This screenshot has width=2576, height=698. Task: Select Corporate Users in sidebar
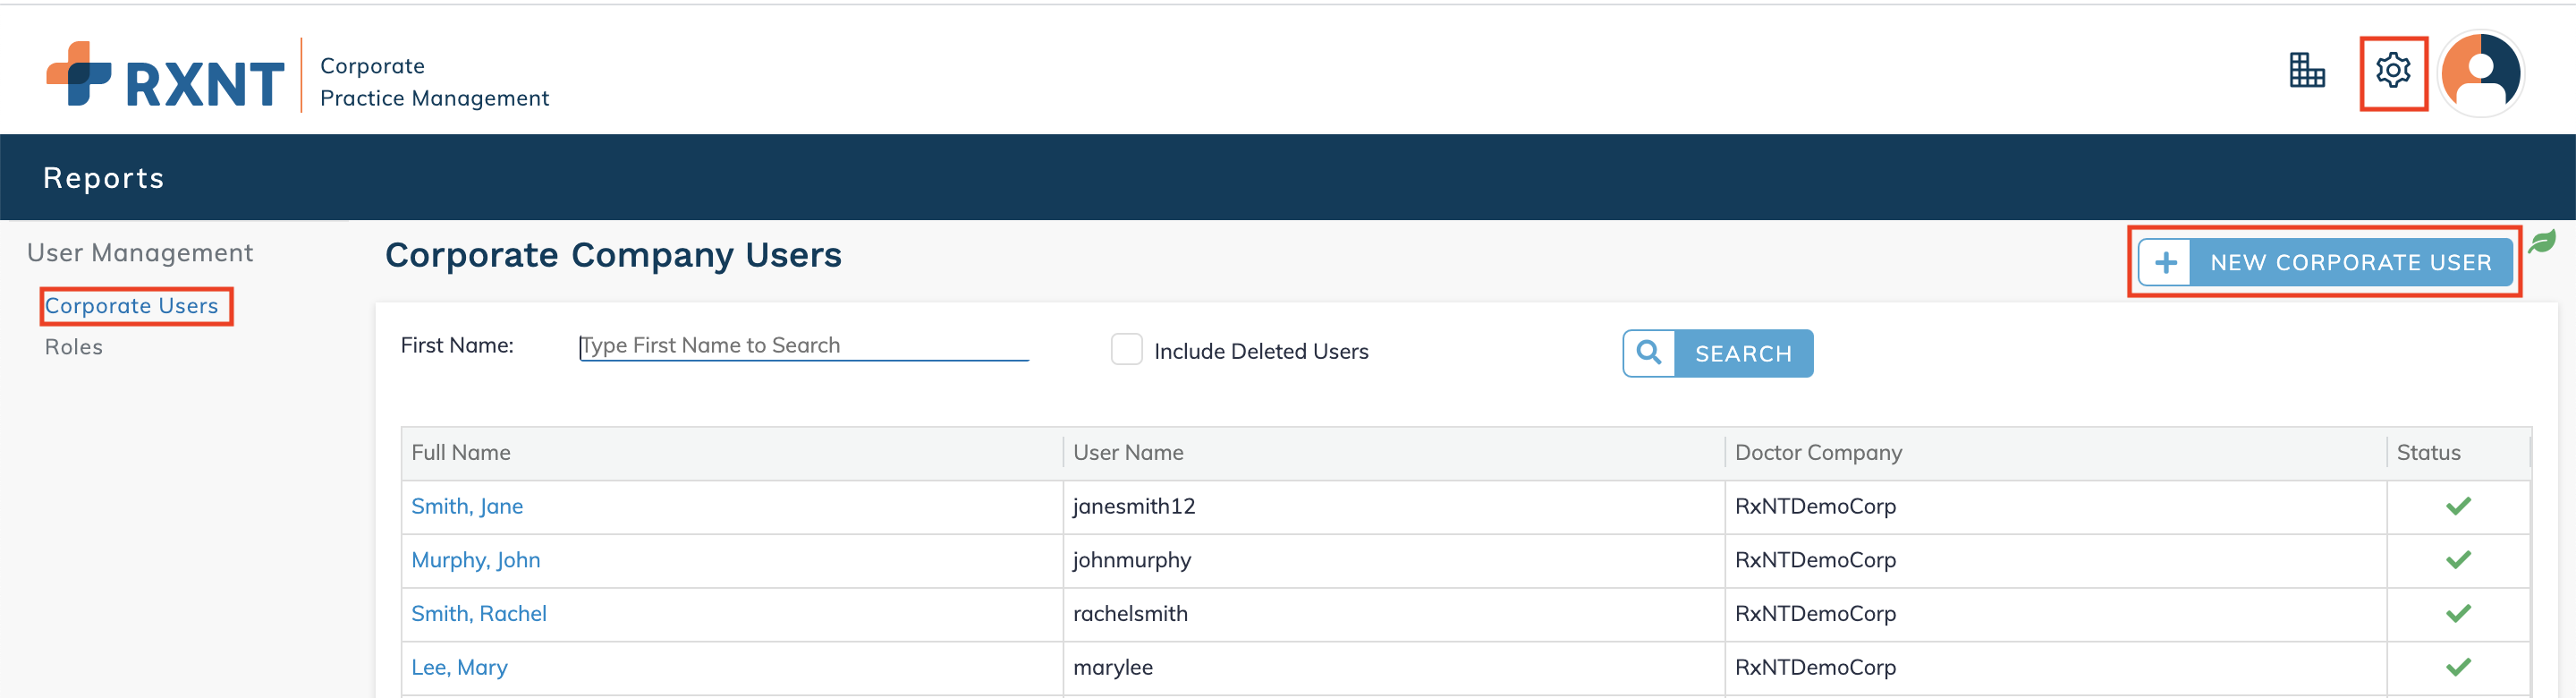point(131,306)
